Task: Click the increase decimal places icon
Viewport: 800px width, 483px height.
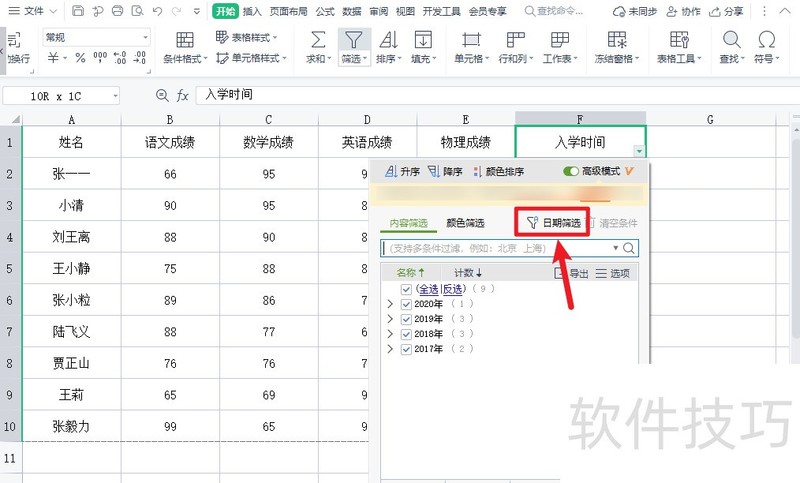Action: pyautogui.click(x=120, y=58)
